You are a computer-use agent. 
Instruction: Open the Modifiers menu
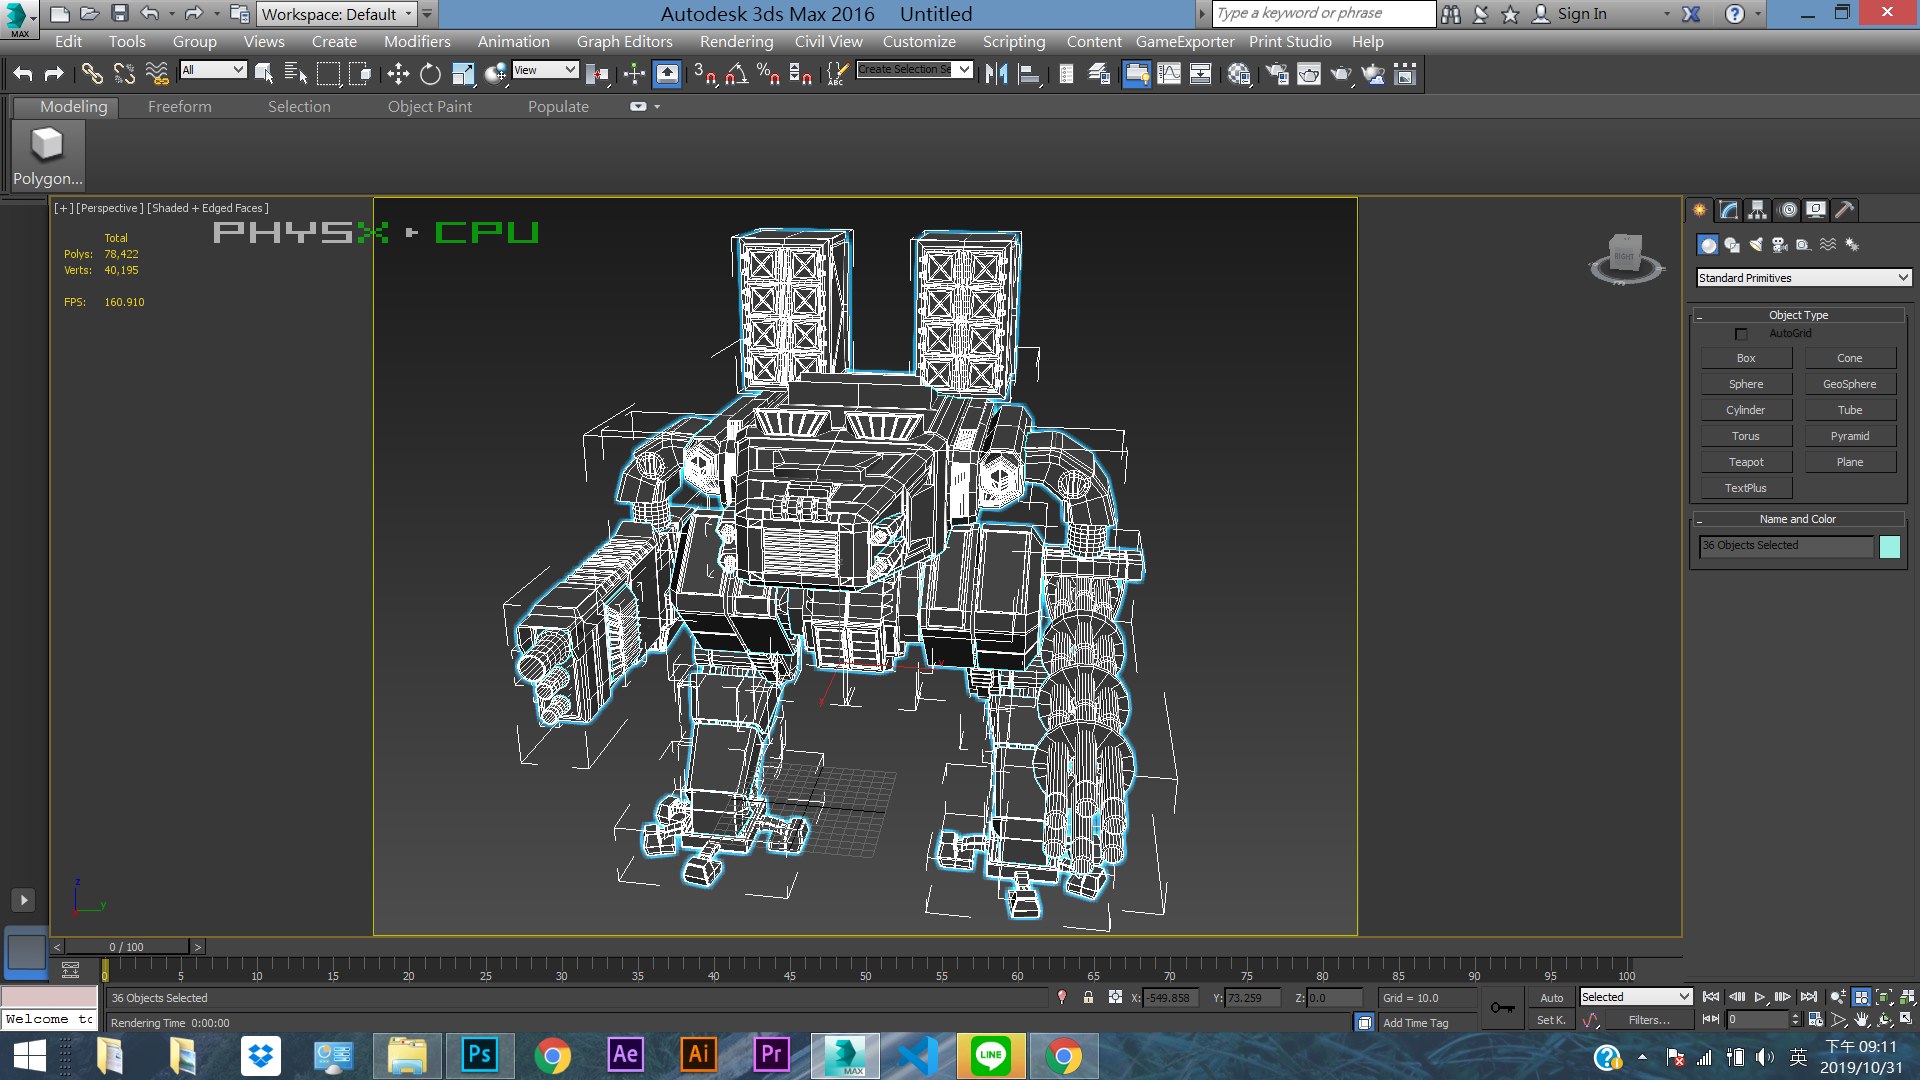pyautogui.click(x=417, y=42)
